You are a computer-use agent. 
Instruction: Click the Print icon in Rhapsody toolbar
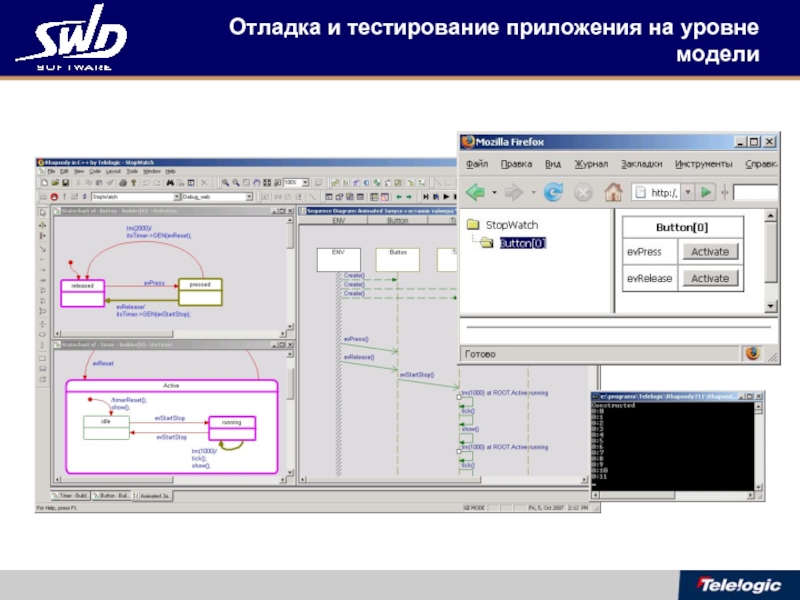pyautogui.click(x=123, y=183)
